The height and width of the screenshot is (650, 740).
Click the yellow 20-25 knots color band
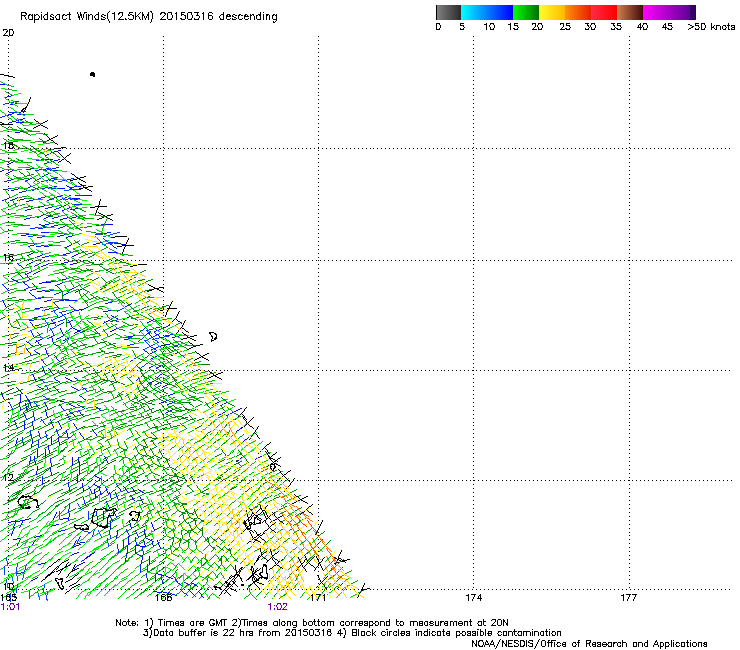click(552, 12)
